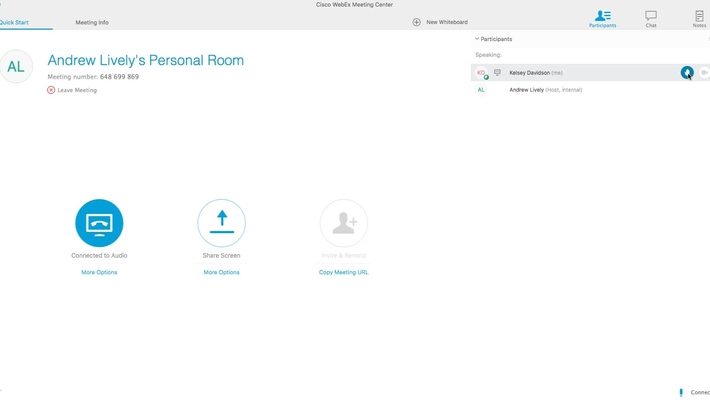This screenshot has width=710, height=400.
Task: Click Kelsey Davidson's KD avatar
Action: pyautogui.click(x=481, y=72)
